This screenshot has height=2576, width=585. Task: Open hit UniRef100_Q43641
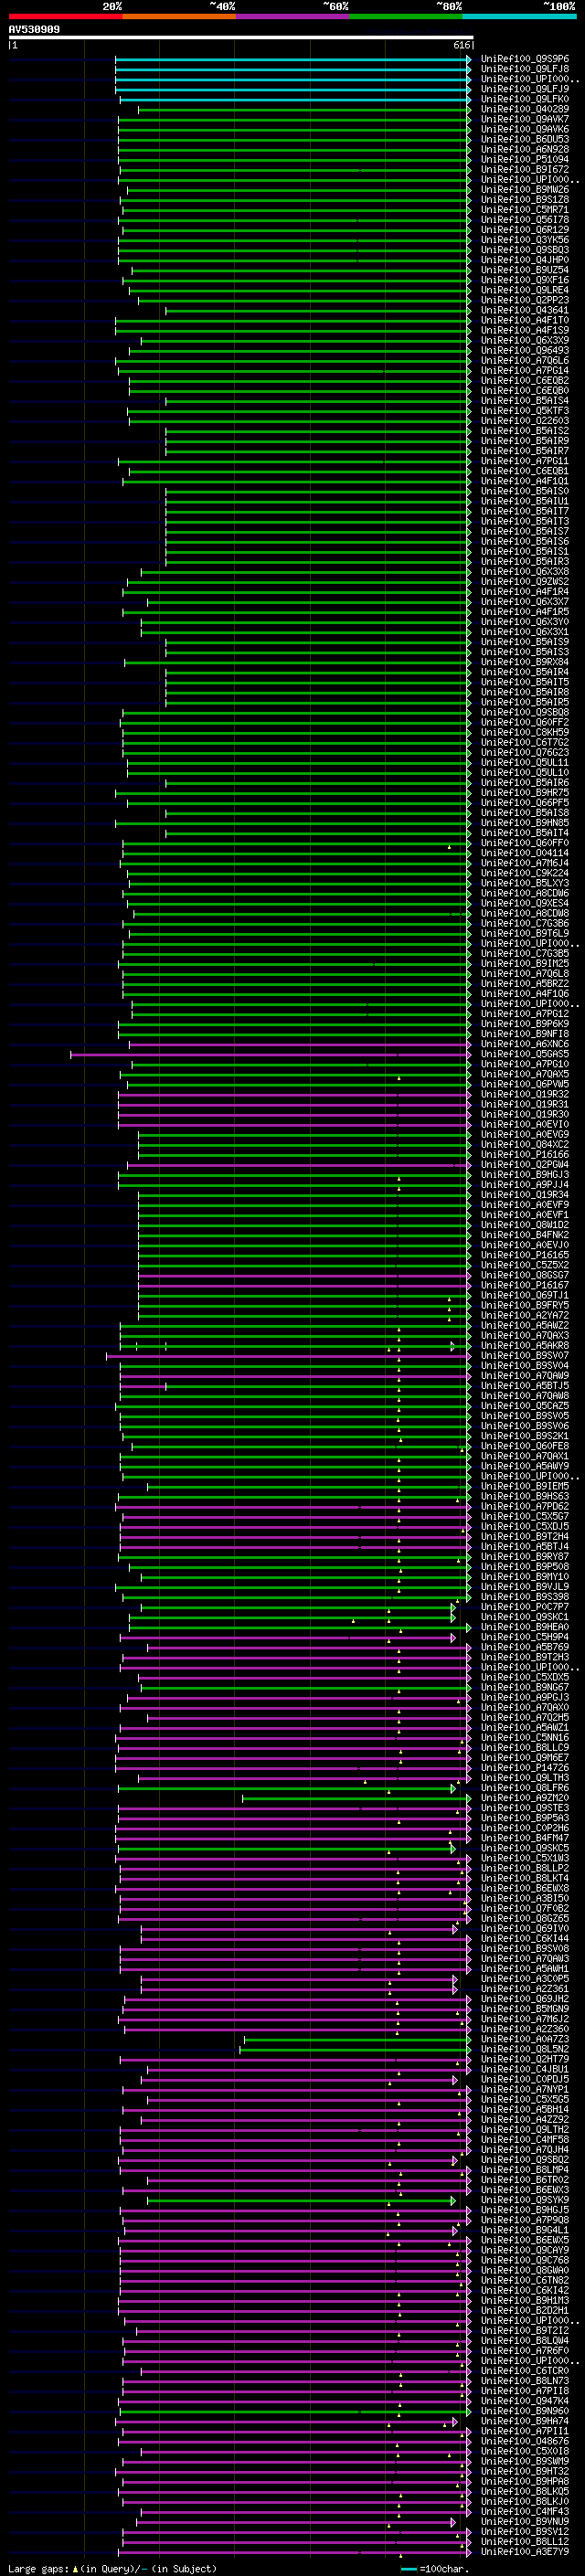click(x=525, y=310)
